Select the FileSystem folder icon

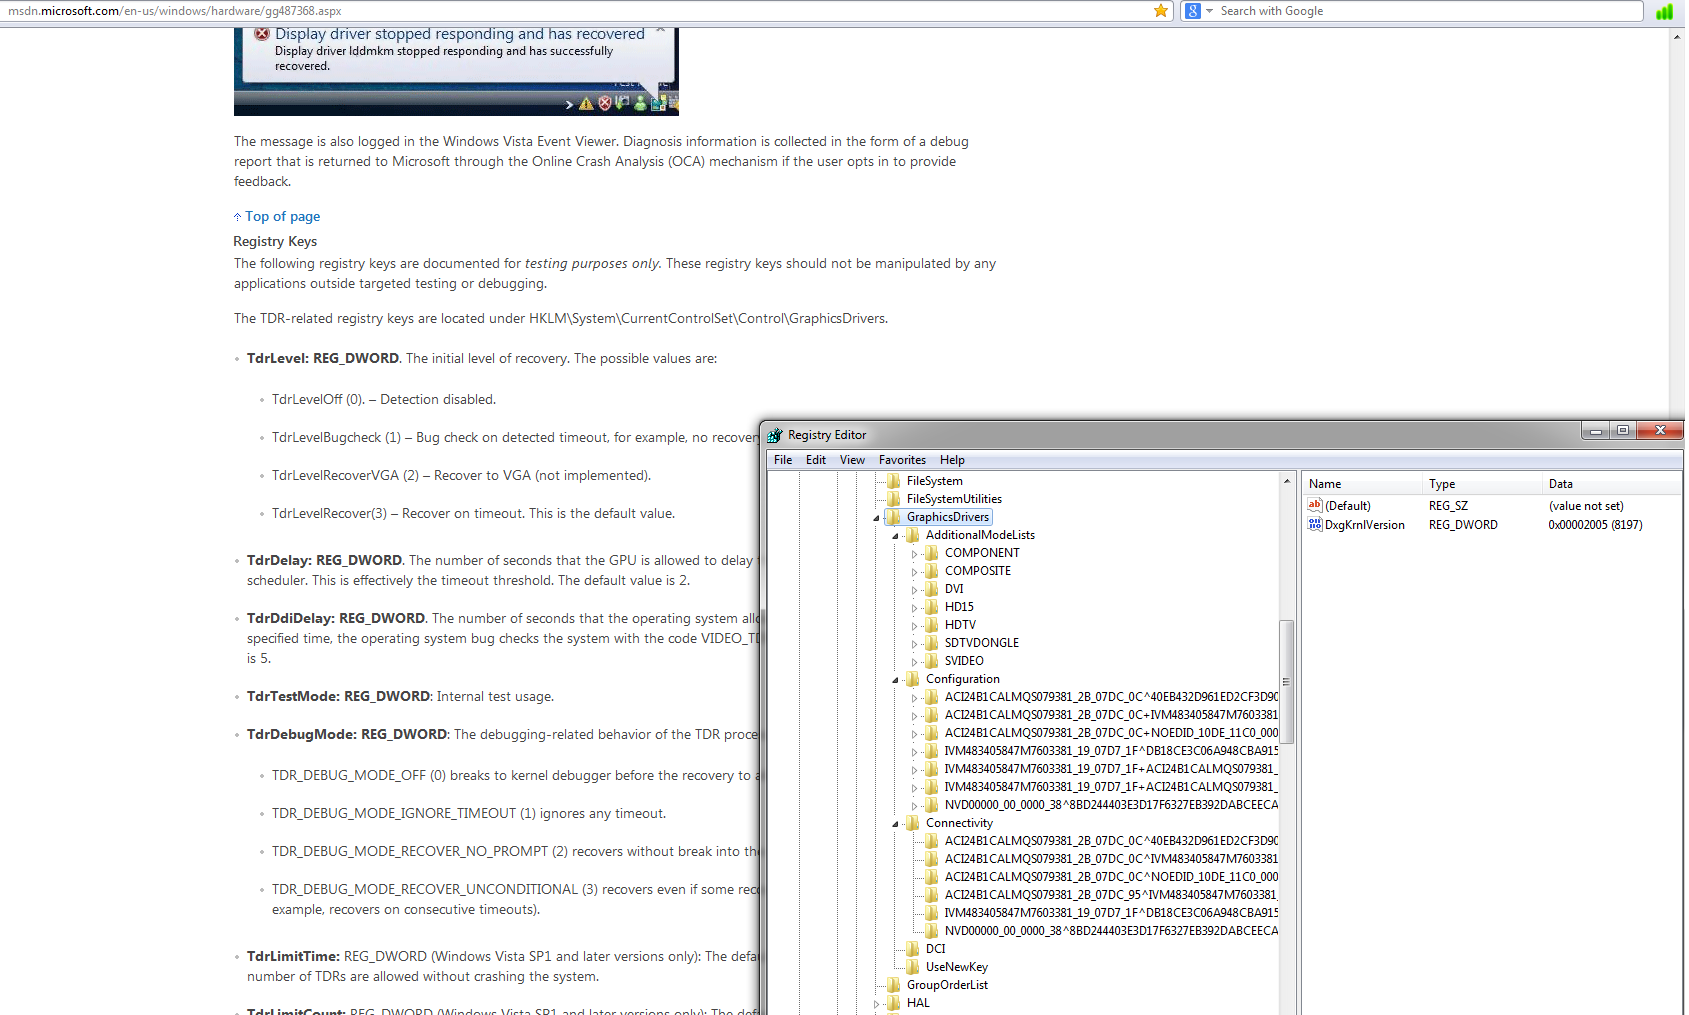pos(894,481)
